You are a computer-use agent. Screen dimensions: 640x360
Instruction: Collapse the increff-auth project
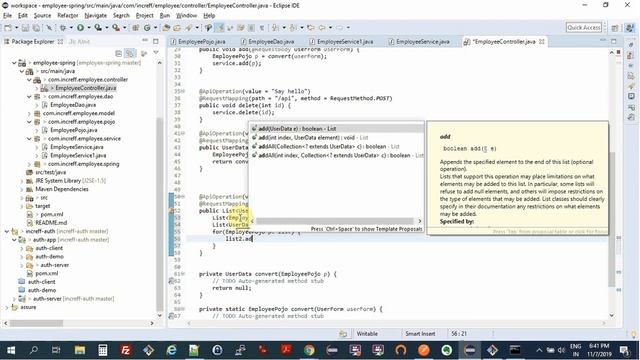(x=7, y=231)
